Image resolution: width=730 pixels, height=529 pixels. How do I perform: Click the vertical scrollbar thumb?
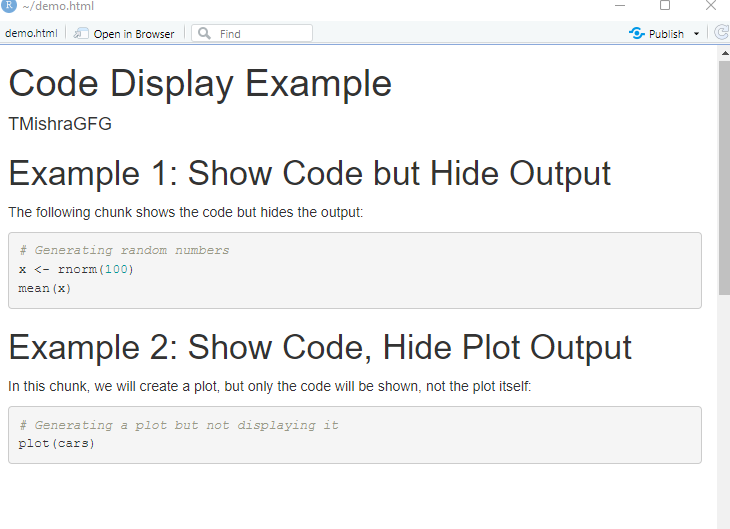724,177
